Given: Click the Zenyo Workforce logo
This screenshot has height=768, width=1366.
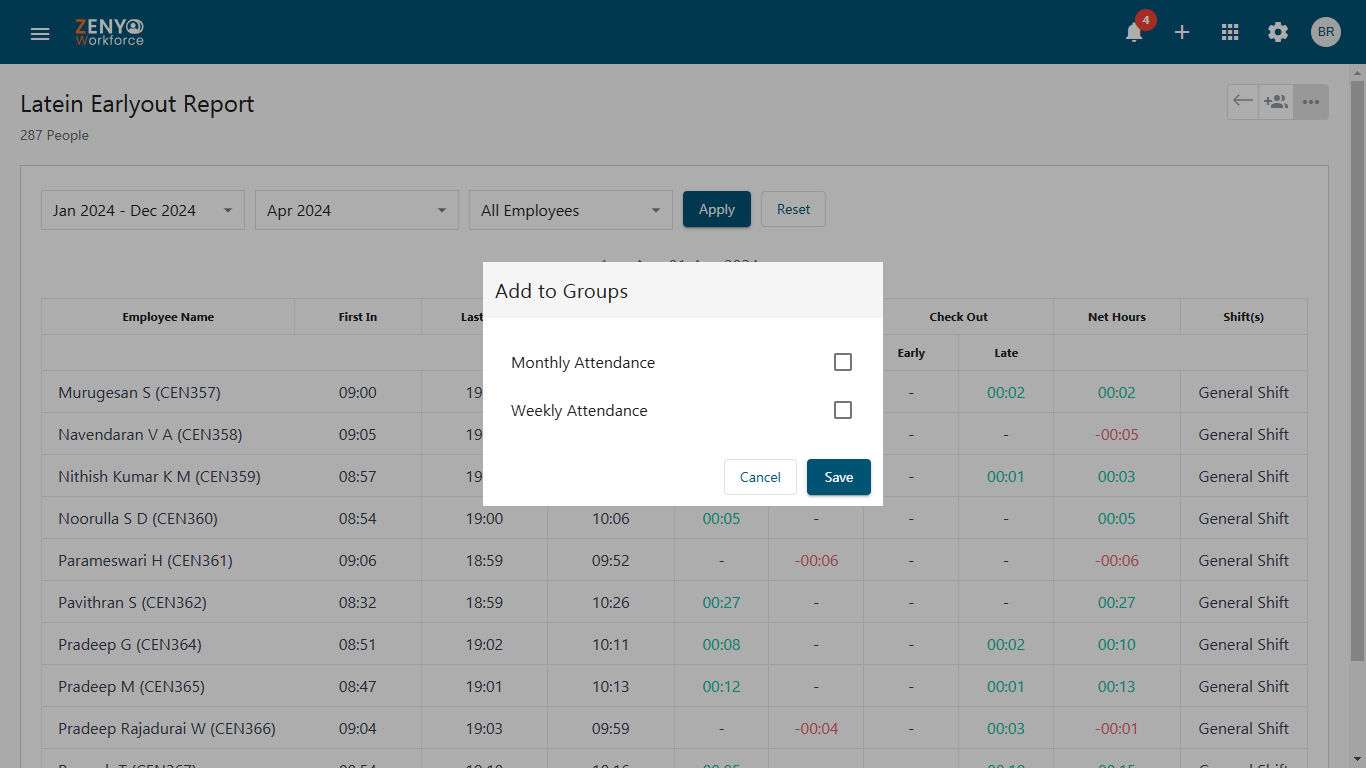Looking at the screenshot, I should (109, 32).
